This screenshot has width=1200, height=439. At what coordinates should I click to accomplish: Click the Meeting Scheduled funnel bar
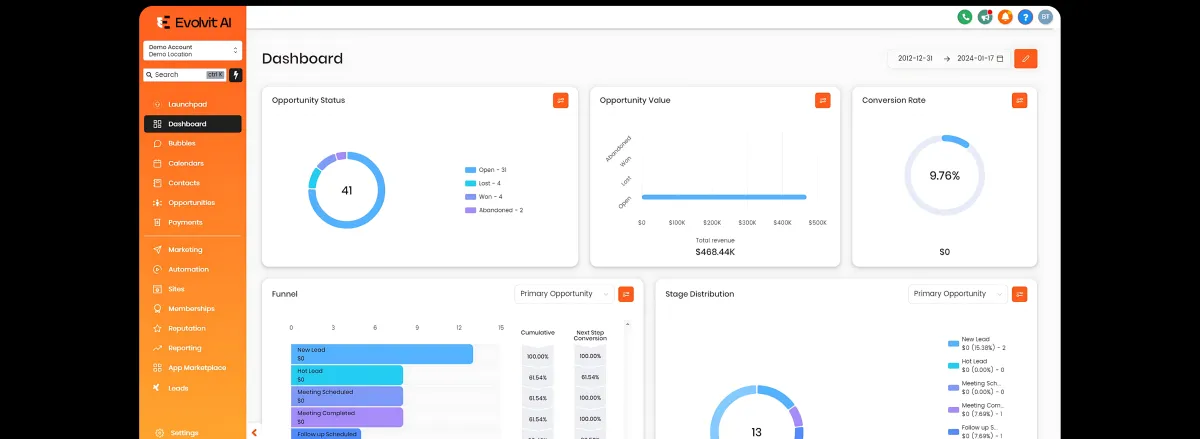tap(347, 396)
